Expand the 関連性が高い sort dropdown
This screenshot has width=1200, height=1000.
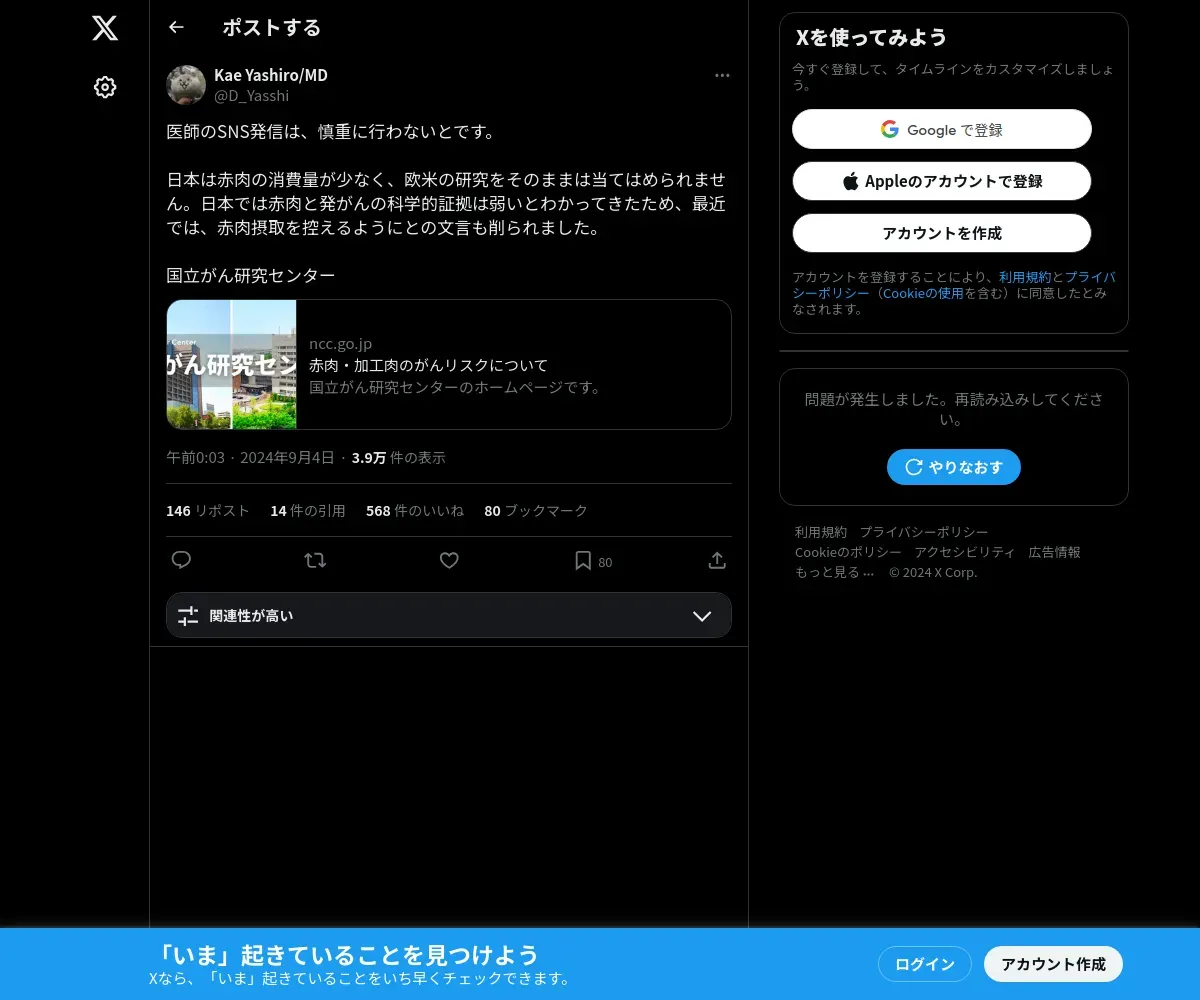tap(449, 615)
